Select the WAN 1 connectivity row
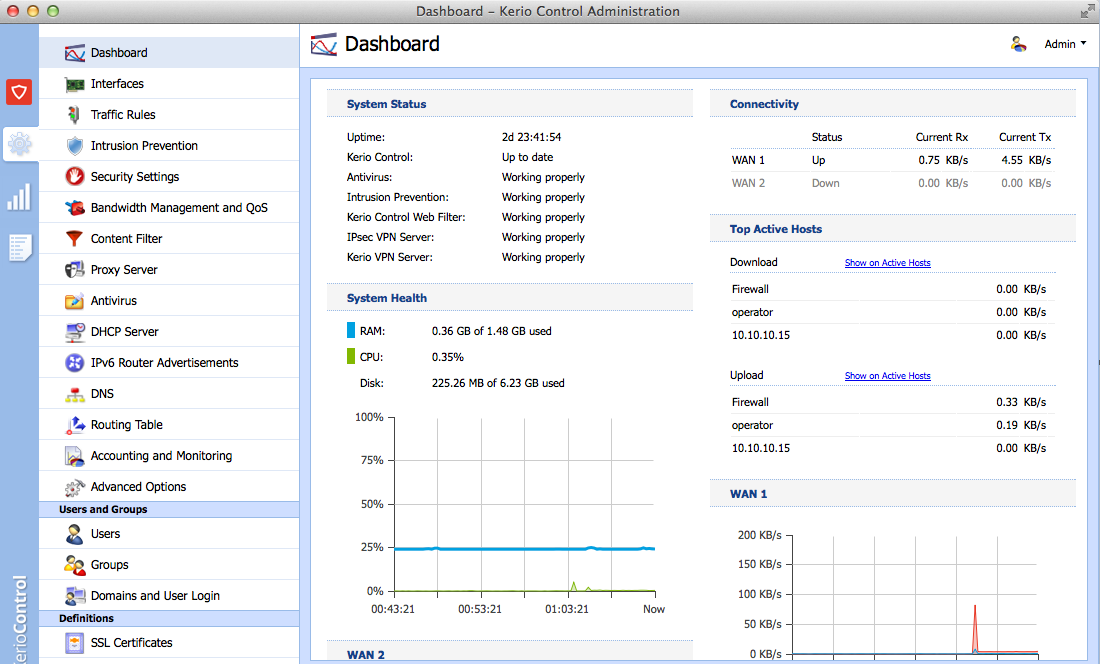The height and width of the screenshot is (664, 1100). [x=892, y=160]
